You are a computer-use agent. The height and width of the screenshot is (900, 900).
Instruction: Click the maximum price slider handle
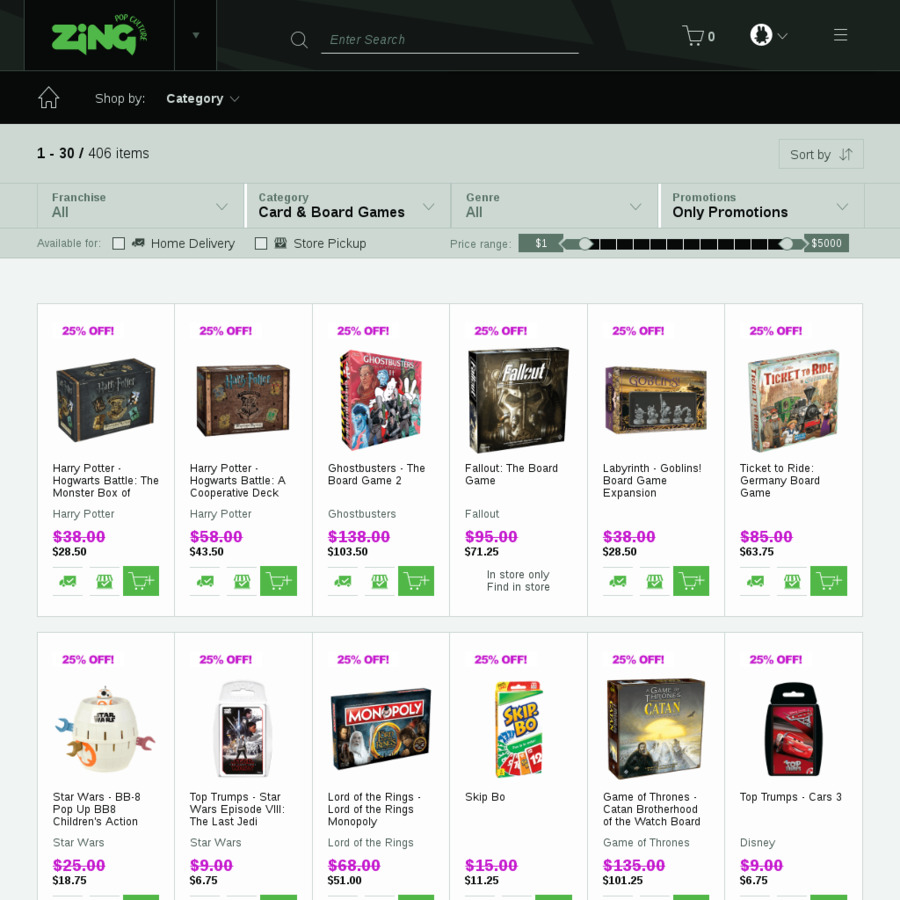786,244
